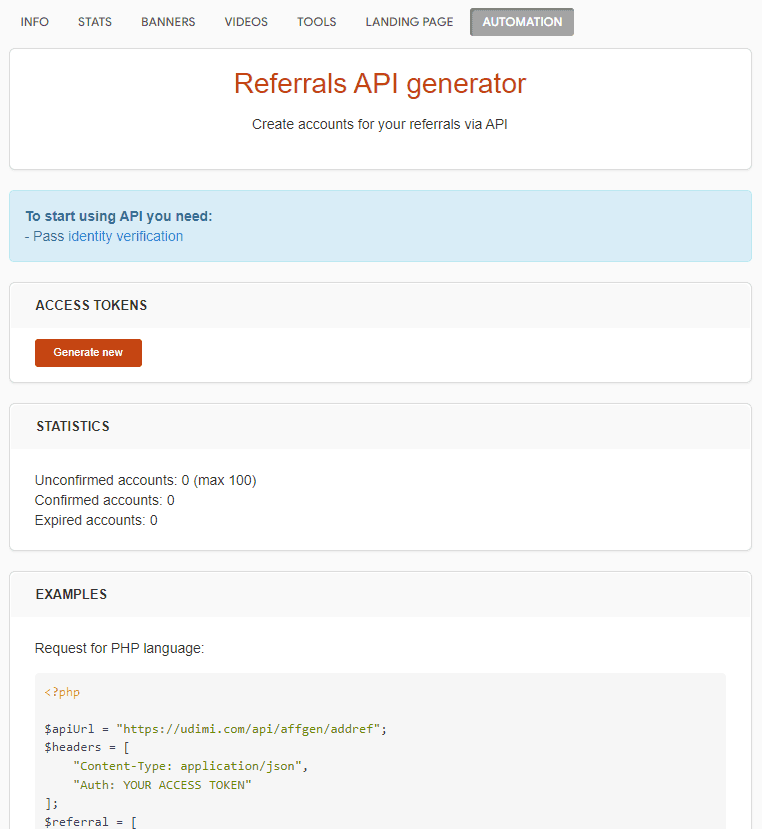This screenshot has height=829, width=762.
Task: Open the LANDING PAGE tab
Action: pos(409,22)
